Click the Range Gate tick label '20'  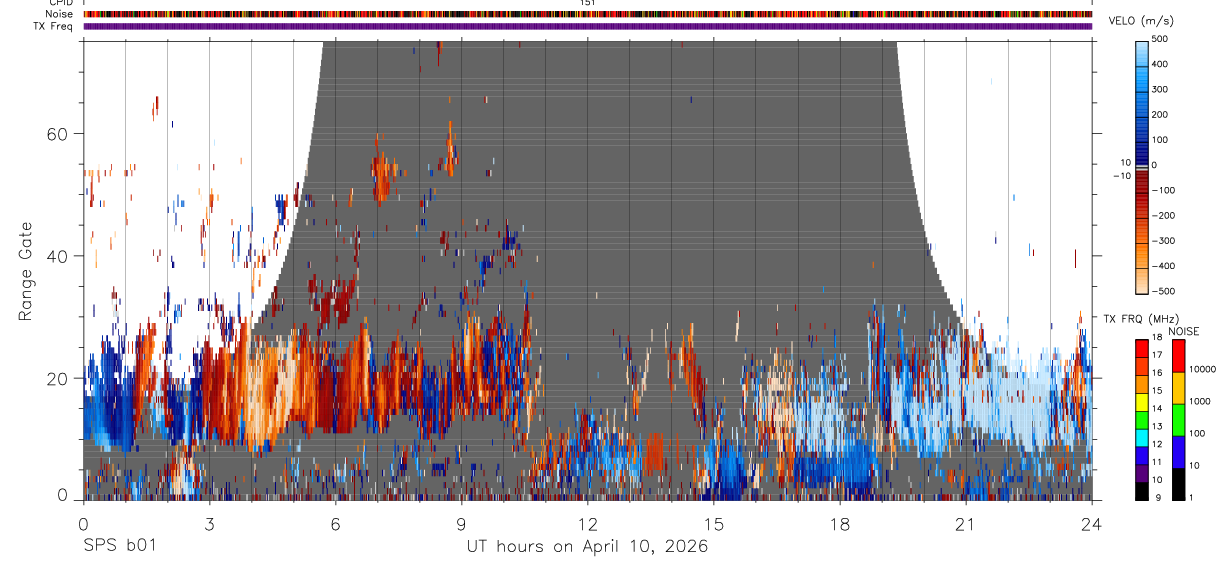(58, 378)
